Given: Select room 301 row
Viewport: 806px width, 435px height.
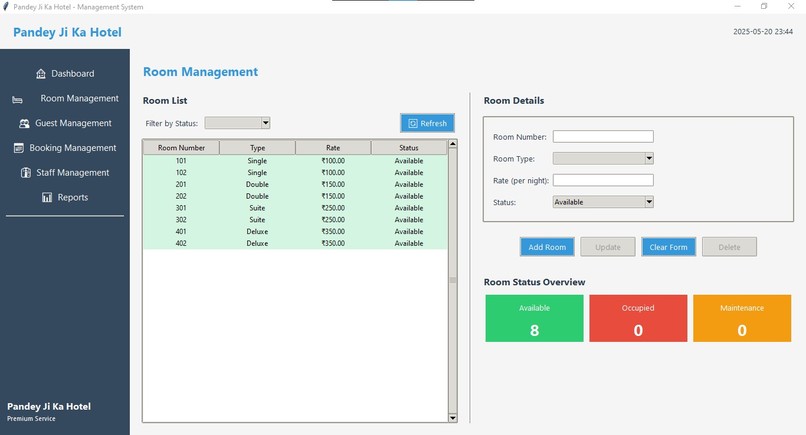Looking at the screenshot, I should [295, 208].
